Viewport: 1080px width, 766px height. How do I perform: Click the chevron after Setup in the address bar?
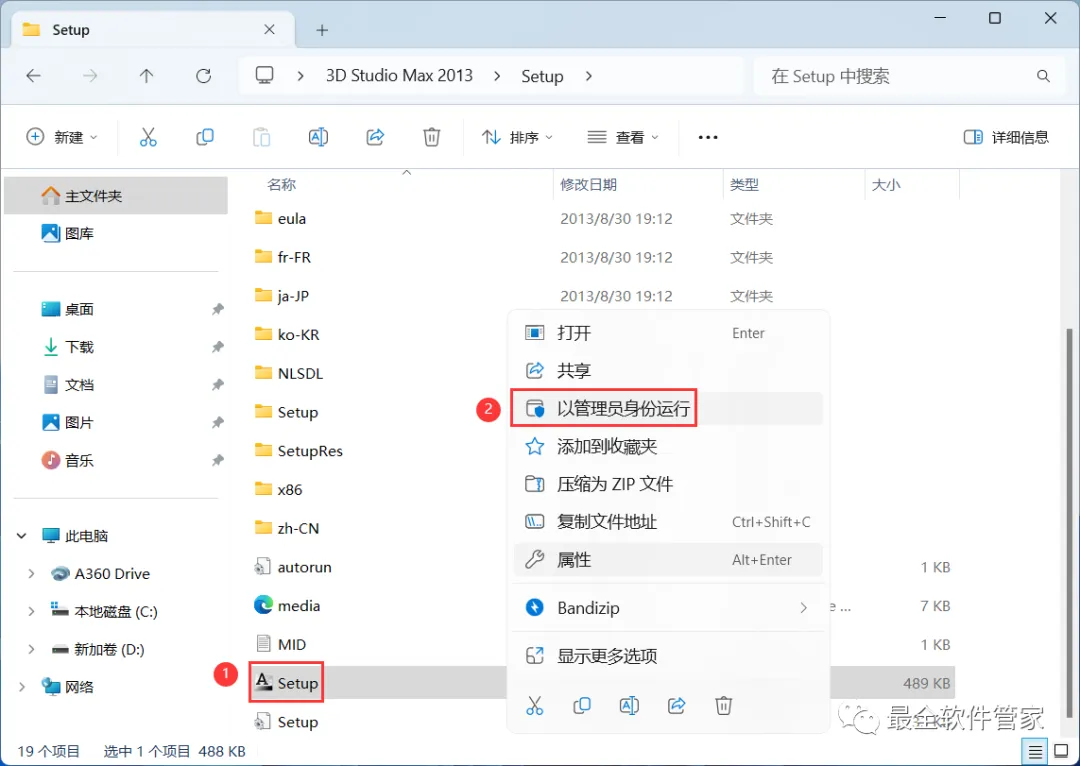588,76
